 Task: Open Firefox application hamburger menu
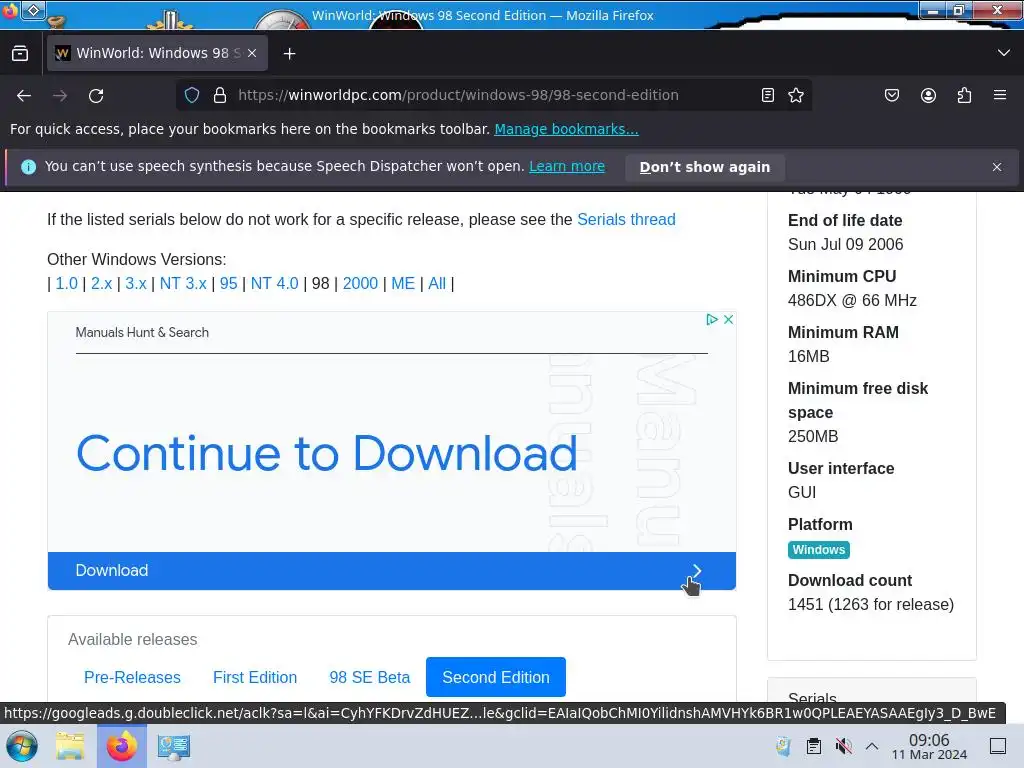tap(1000, 95)
